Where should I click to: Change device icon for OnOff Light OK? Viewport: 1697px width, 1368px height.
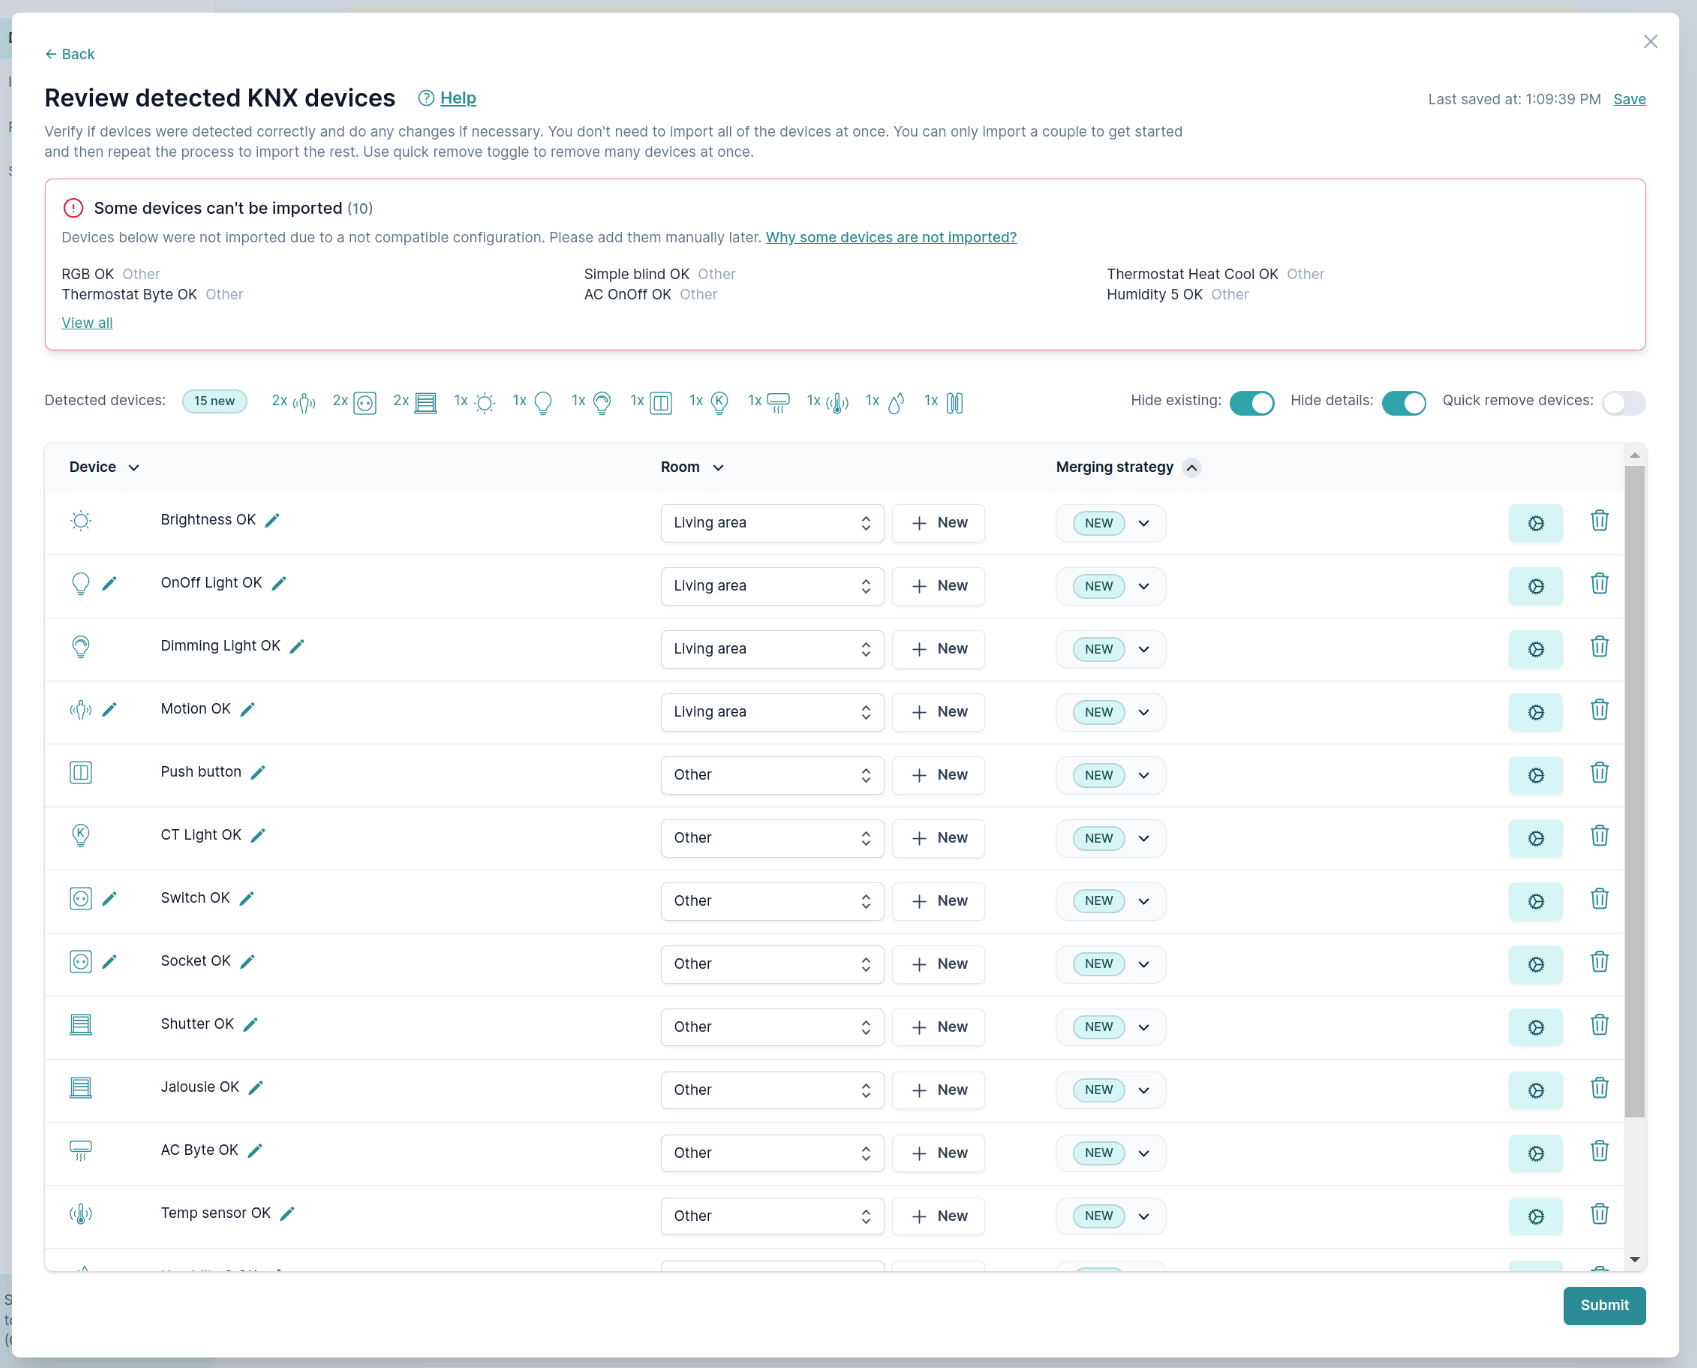pos(110,584)
